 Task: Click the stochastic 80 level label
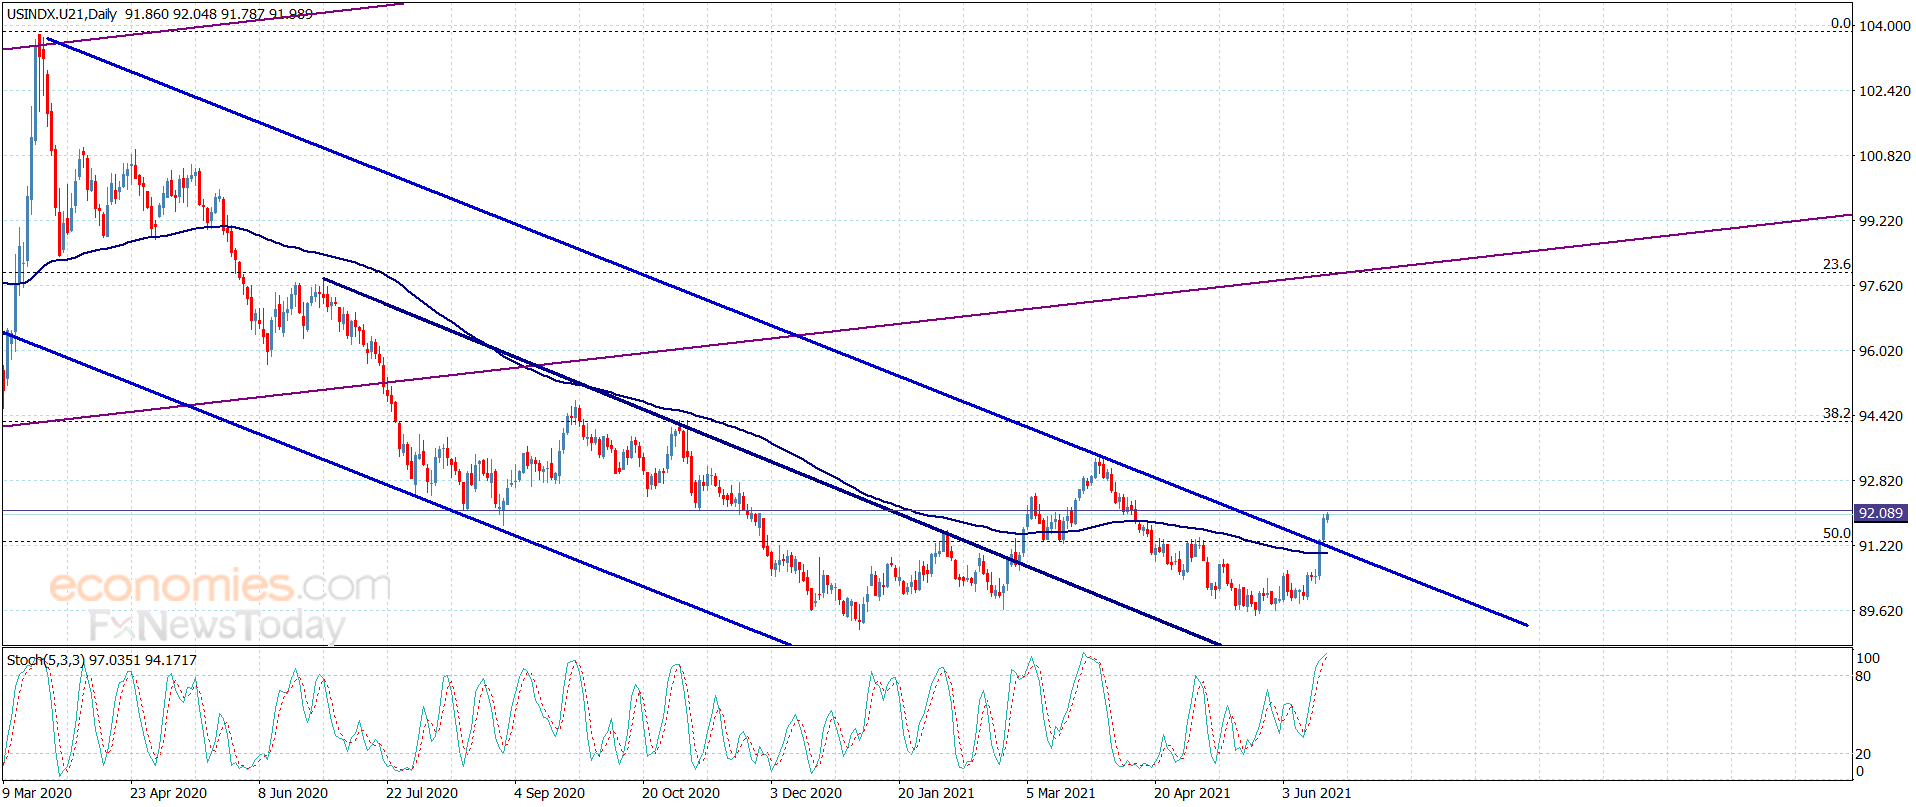pos(1863,676)
